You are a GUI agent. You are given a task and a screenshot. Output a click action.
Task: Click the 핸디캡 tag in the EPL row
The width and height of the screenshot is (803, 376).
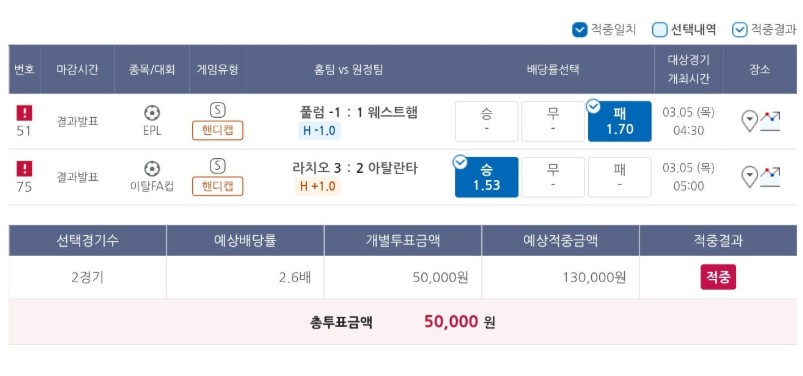pyautogui.click(x=218, y=130)
